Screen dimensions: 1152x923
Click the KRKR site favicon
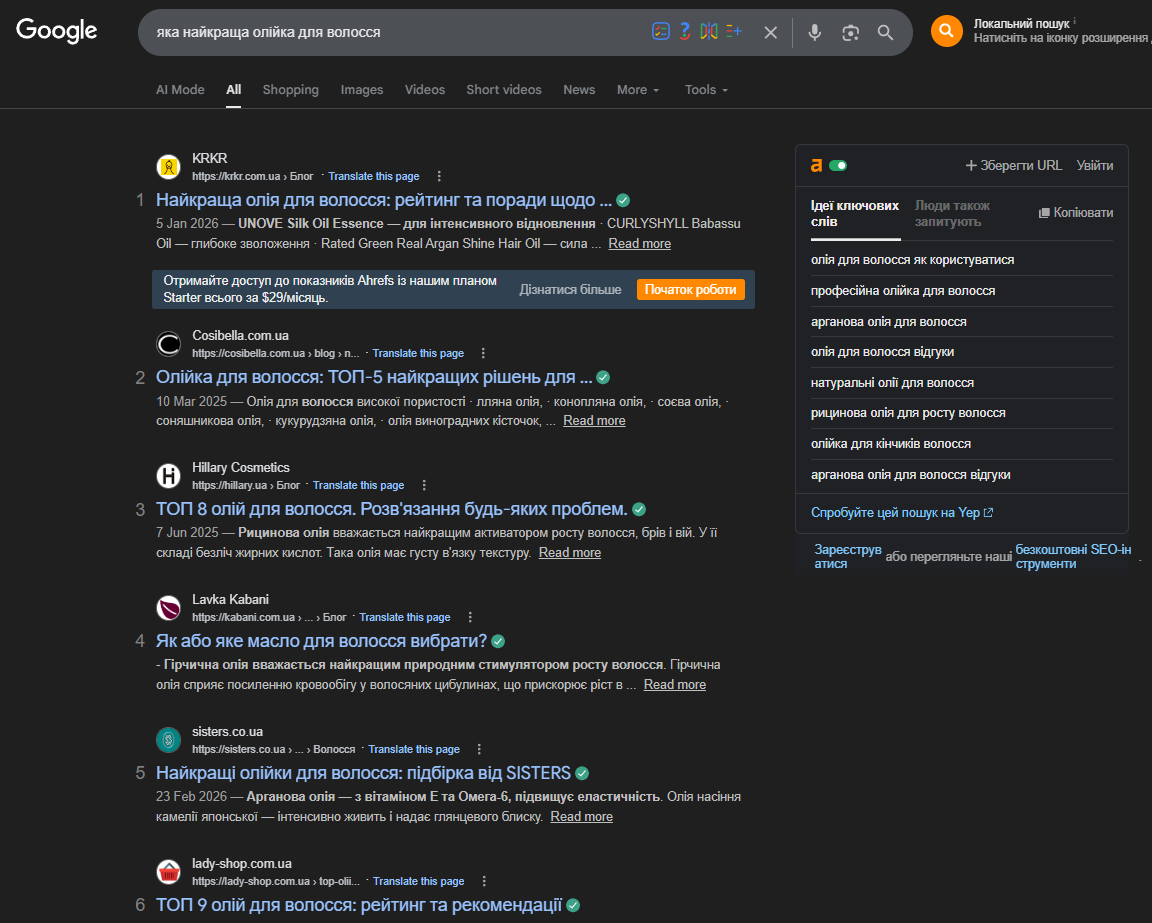[169, 167]
